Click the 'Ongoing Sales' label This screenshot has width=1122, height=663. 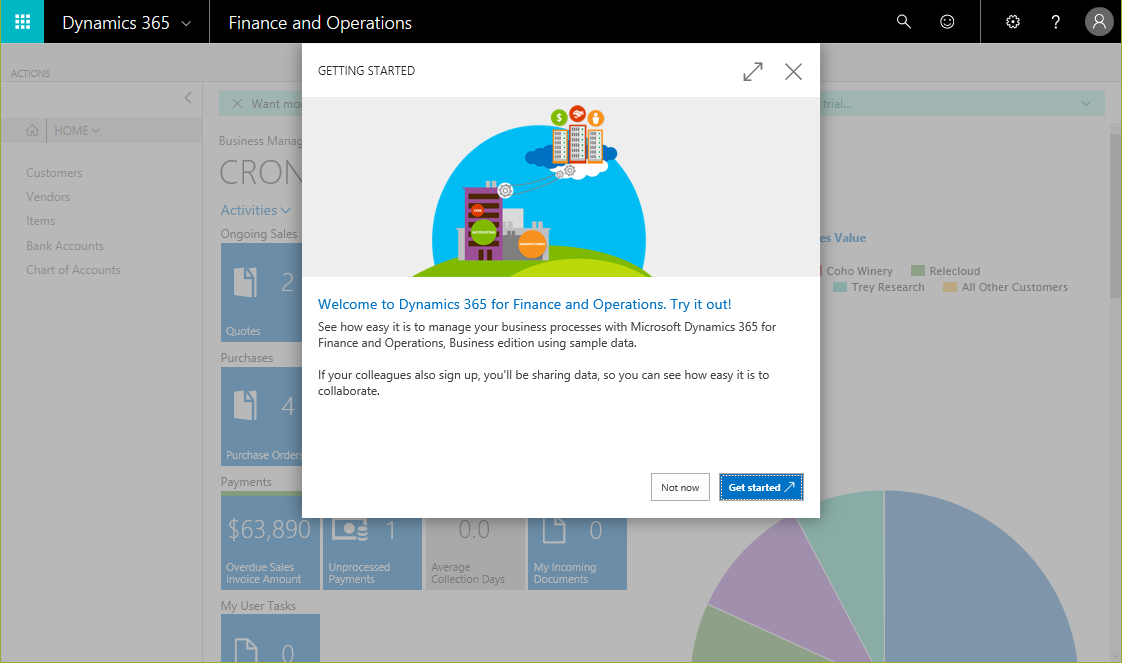pos(258,234)
